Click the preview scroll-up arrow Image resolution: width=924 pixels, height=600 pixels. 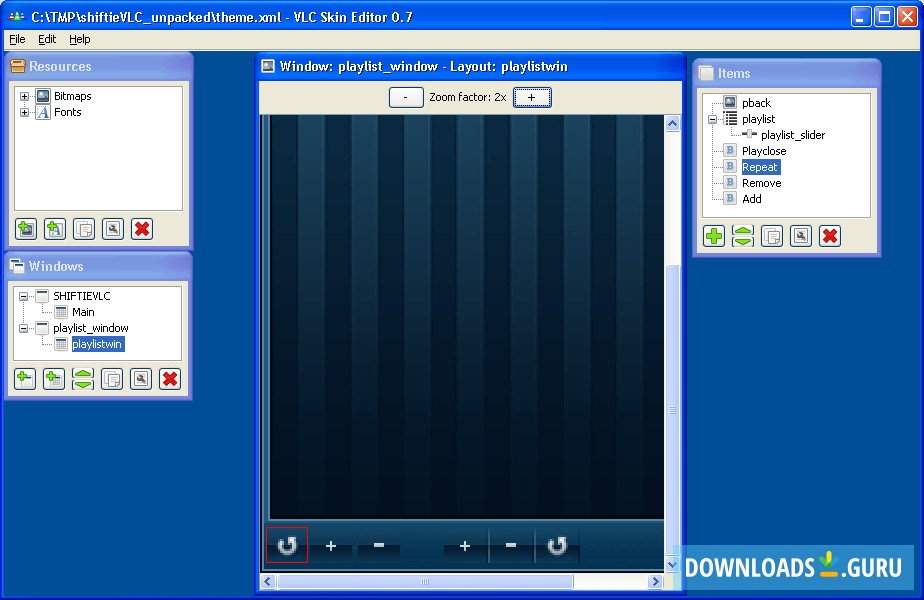(x=672, y=123)
